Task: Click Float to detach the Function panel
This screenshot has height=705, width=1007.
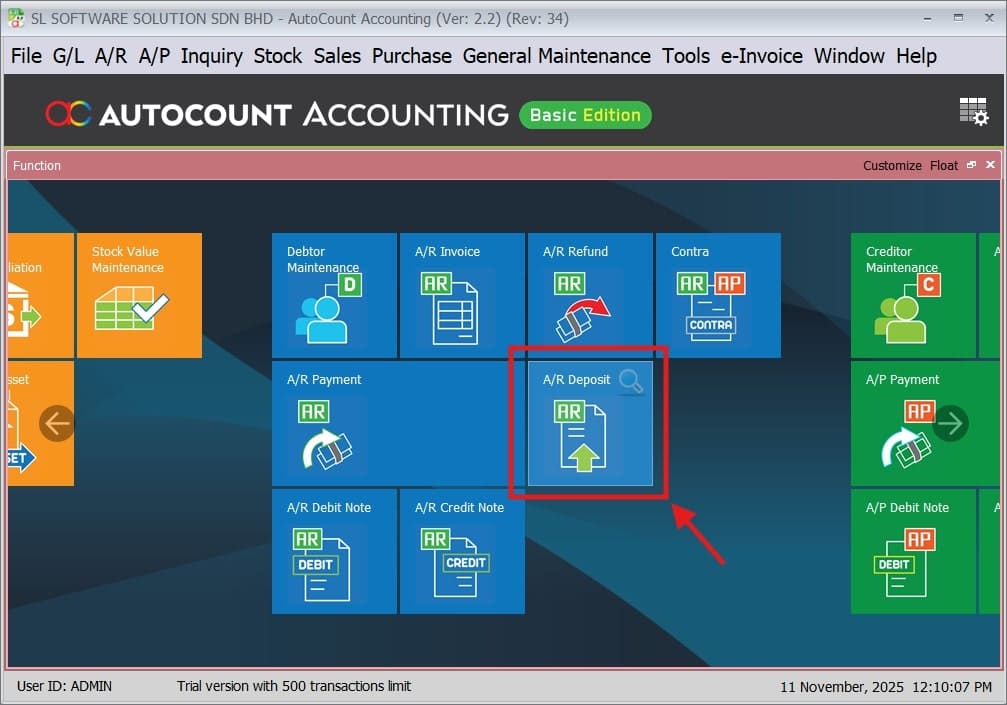Action: click(x=943, y=165)
